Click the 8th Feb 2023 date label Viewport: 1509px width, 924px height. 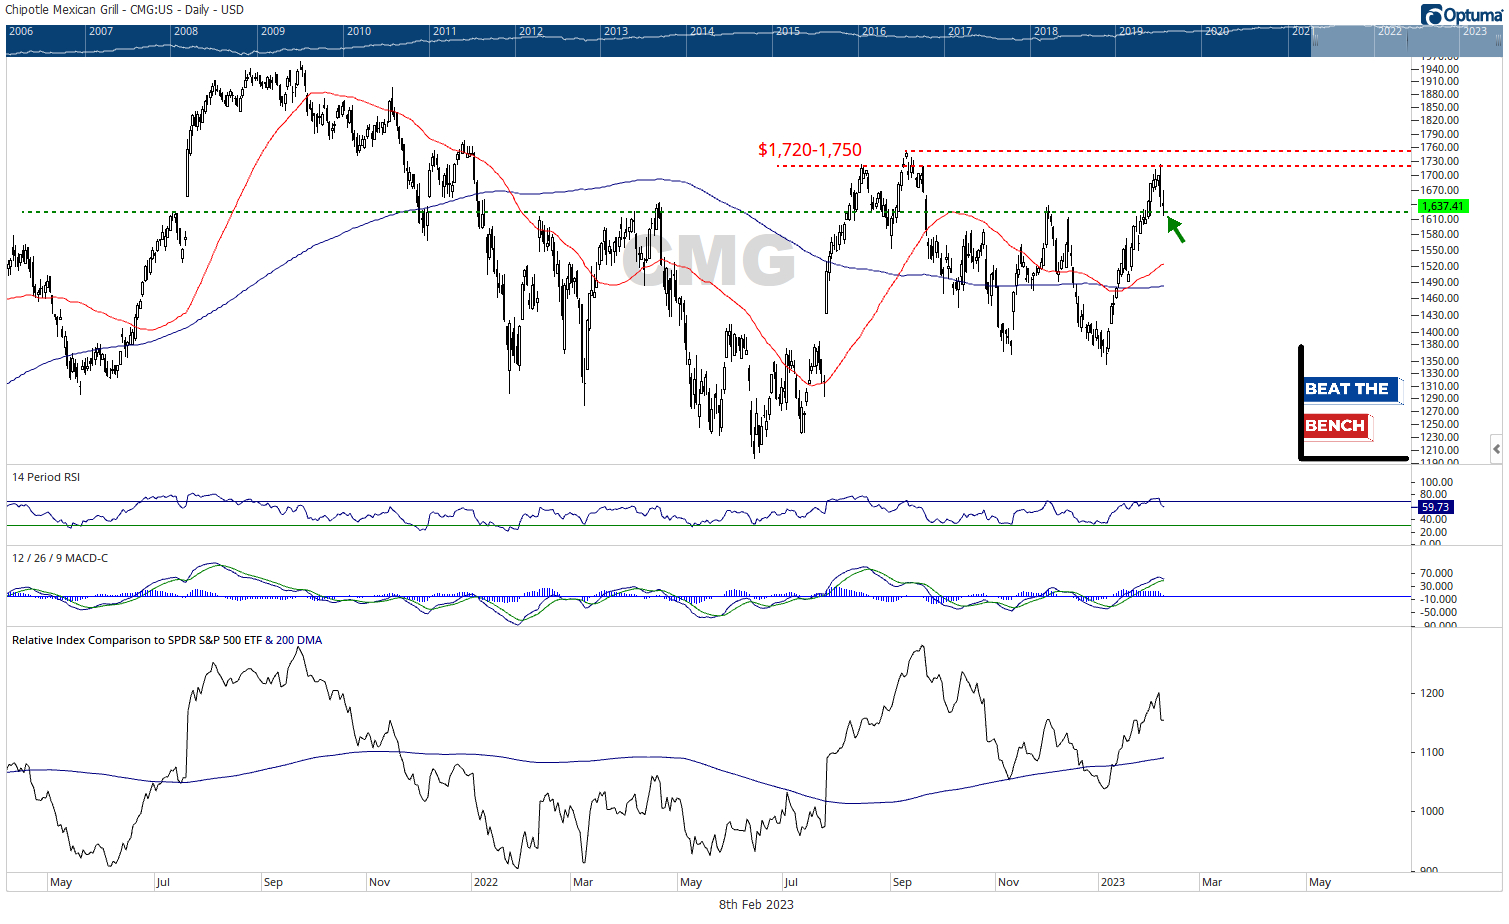point(756,905)
